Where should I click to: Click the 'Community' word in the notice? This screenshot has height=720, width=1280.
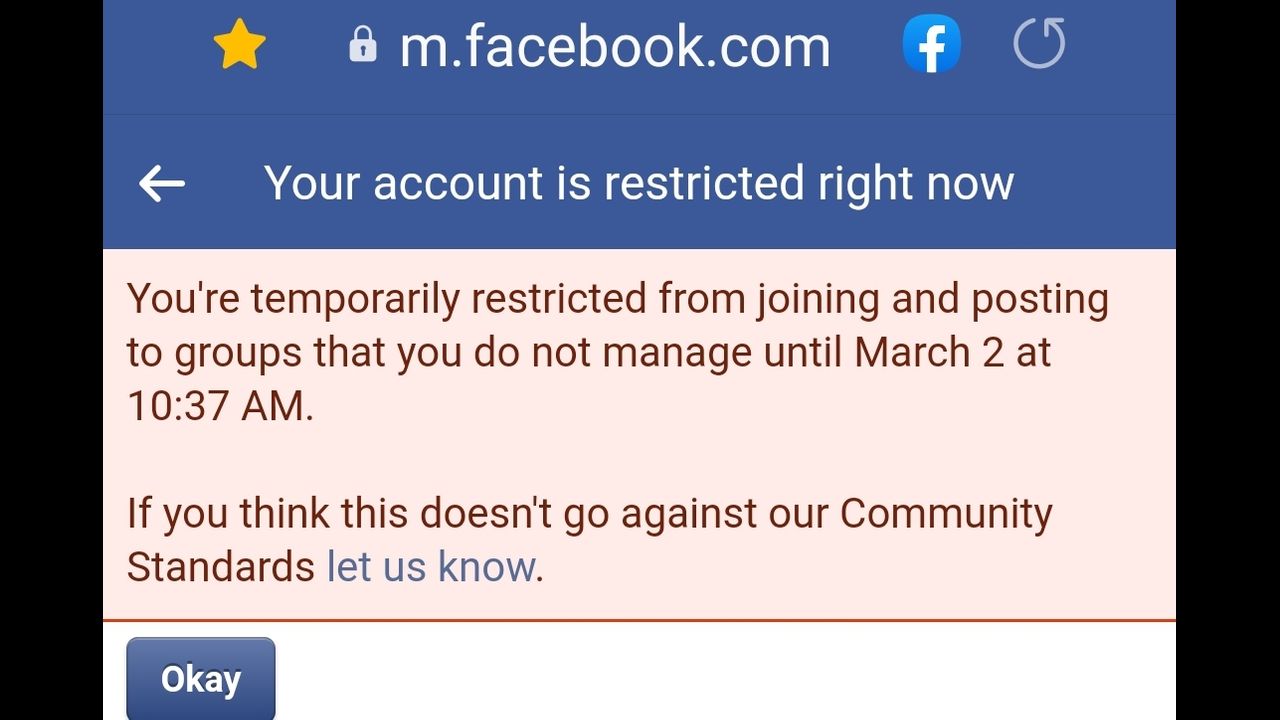pos(946,514)
